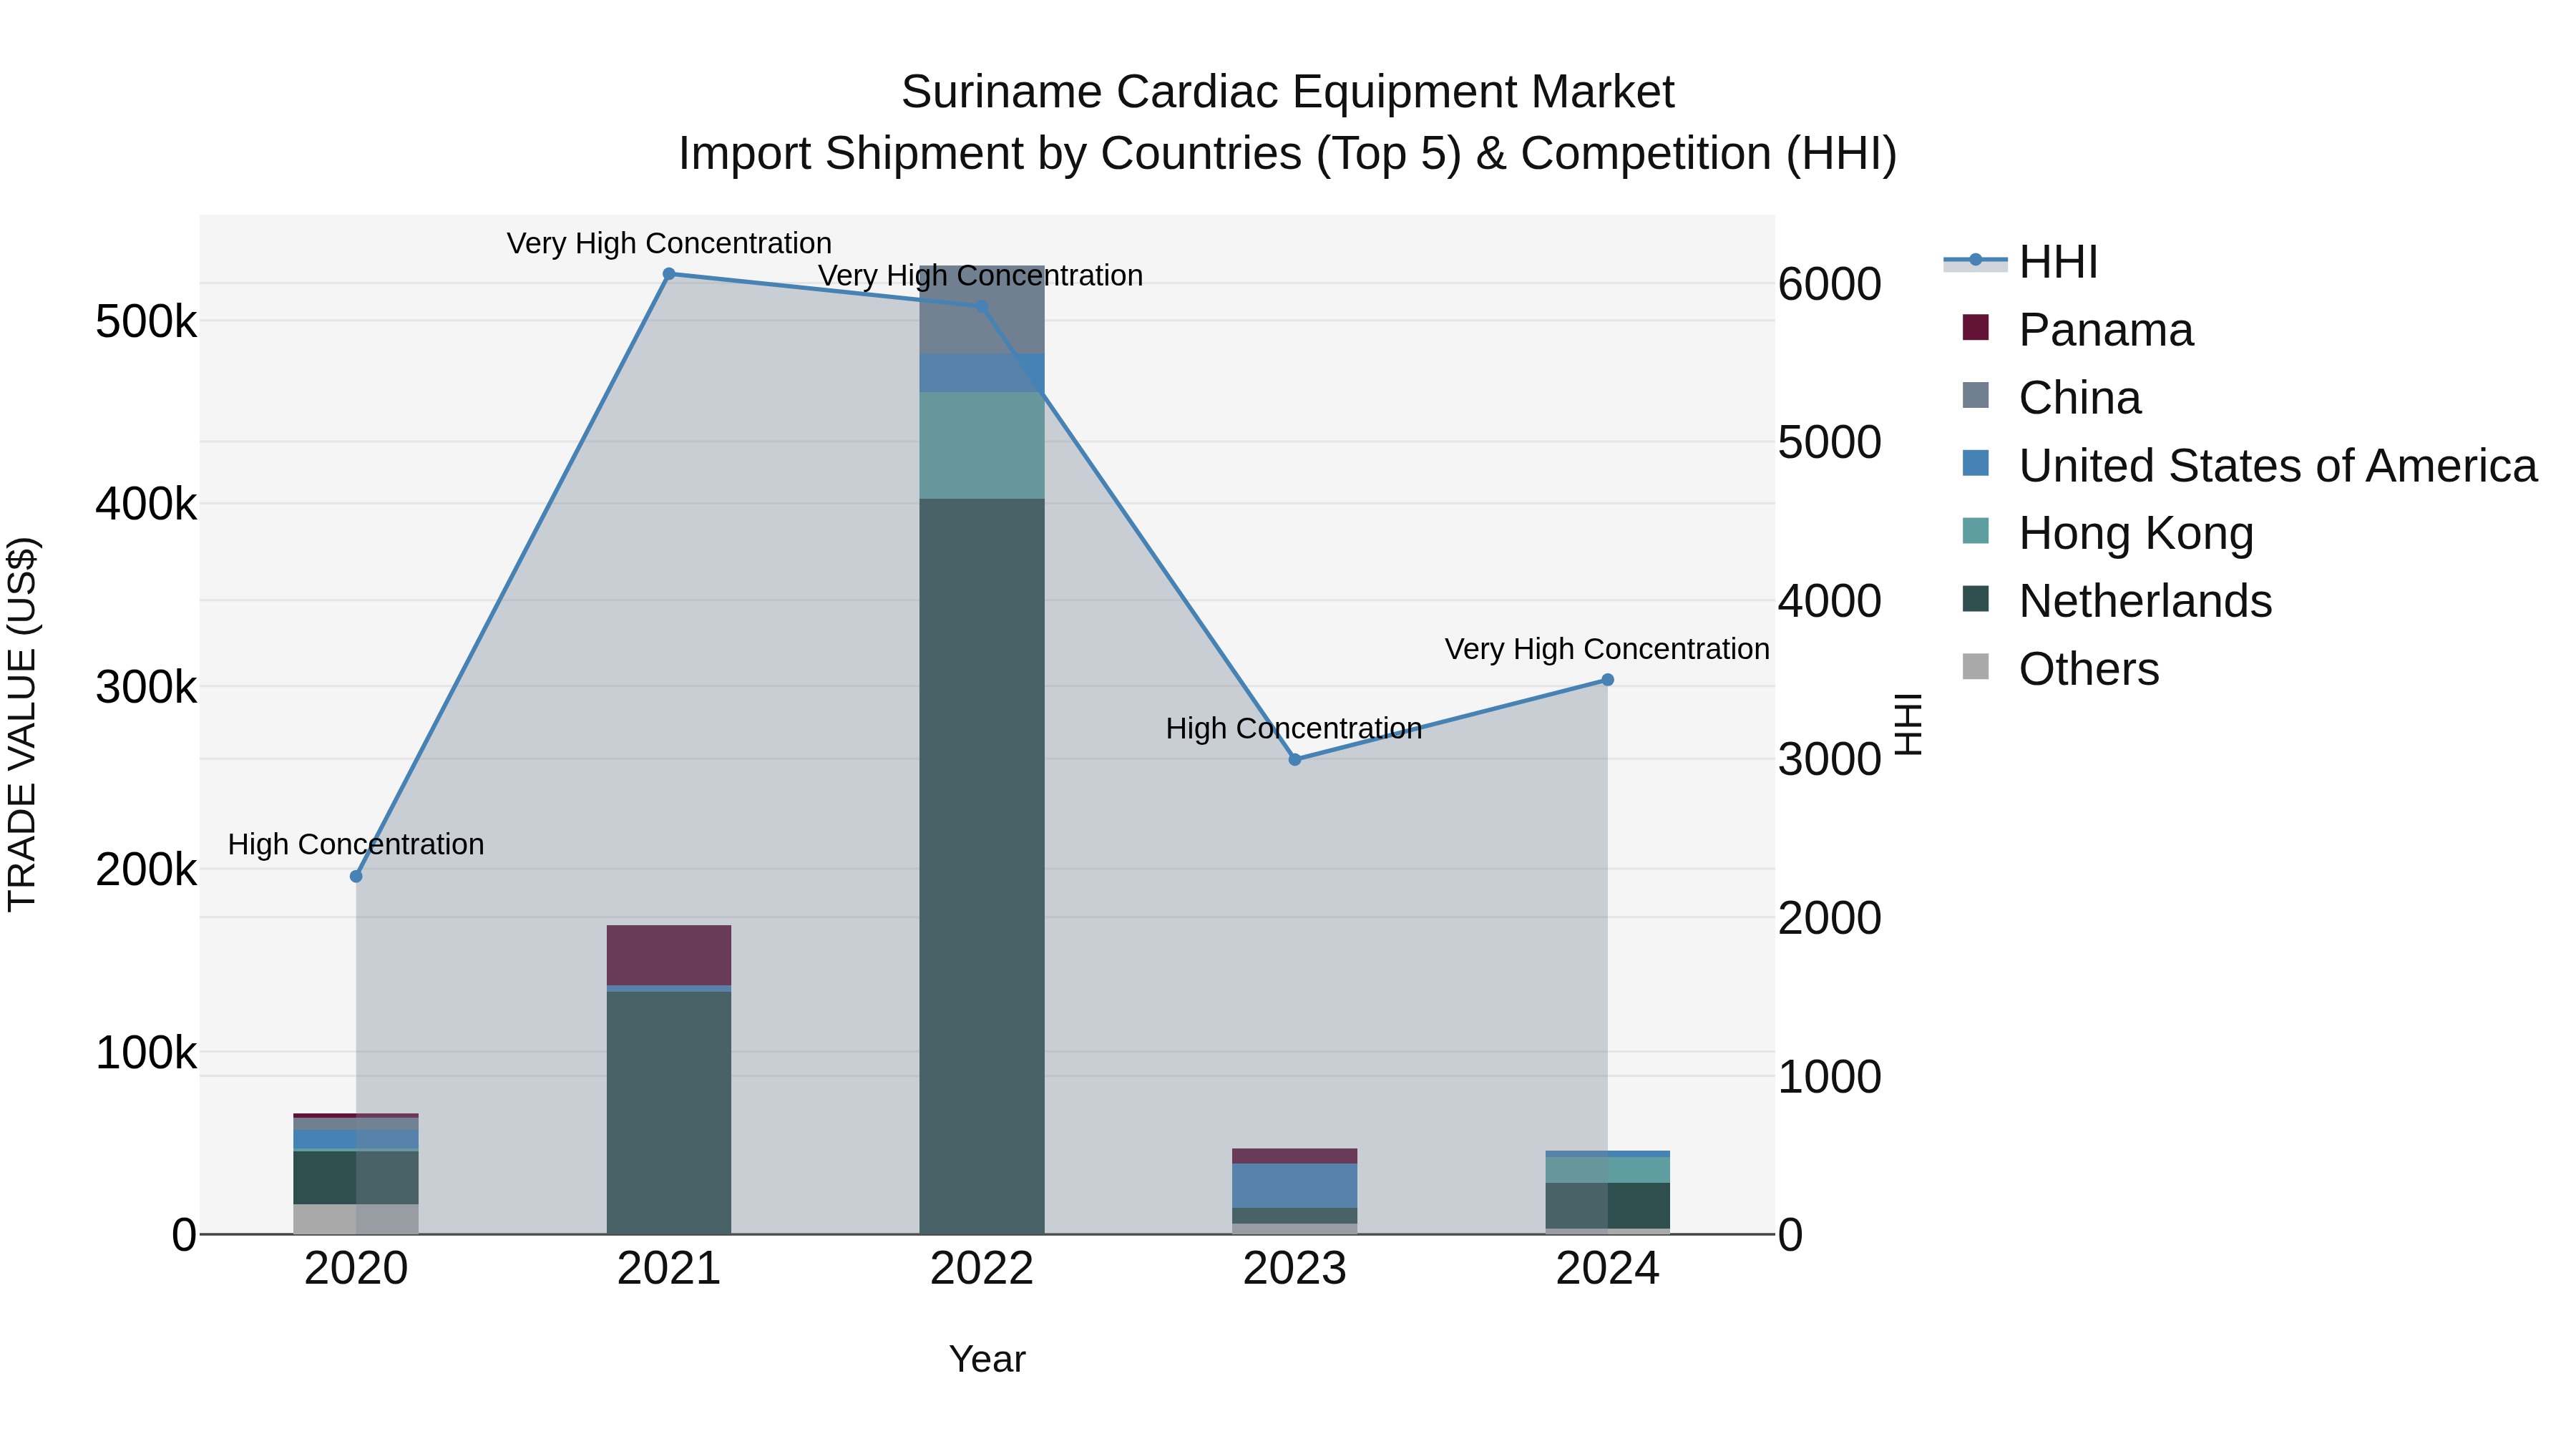Select the 2023 HHI data point
This screenshot has width=2576, height=1449.
point(1295,760)
